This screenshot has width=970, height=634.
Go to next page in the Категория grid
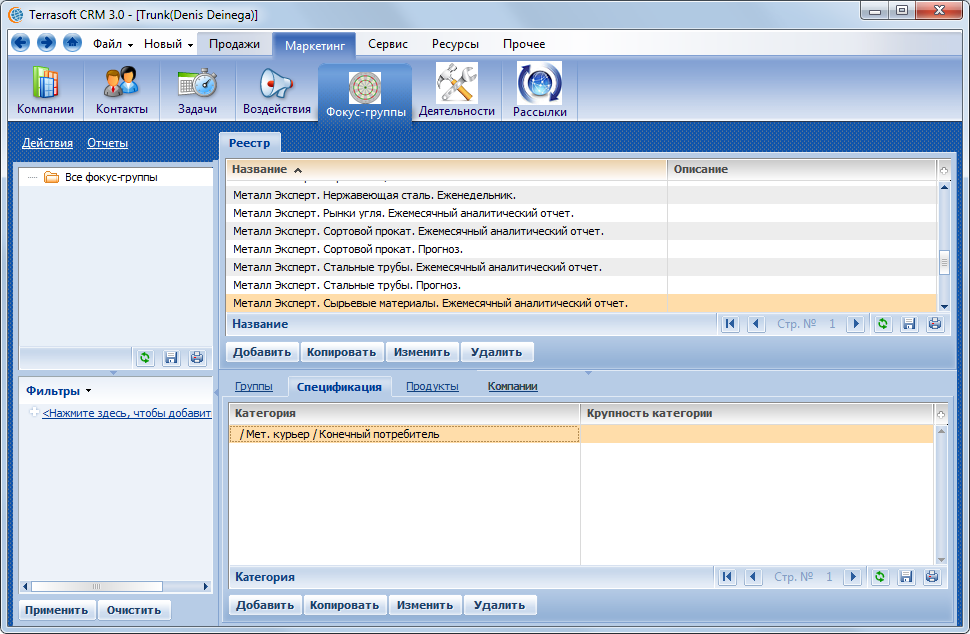tap(853, 576)
